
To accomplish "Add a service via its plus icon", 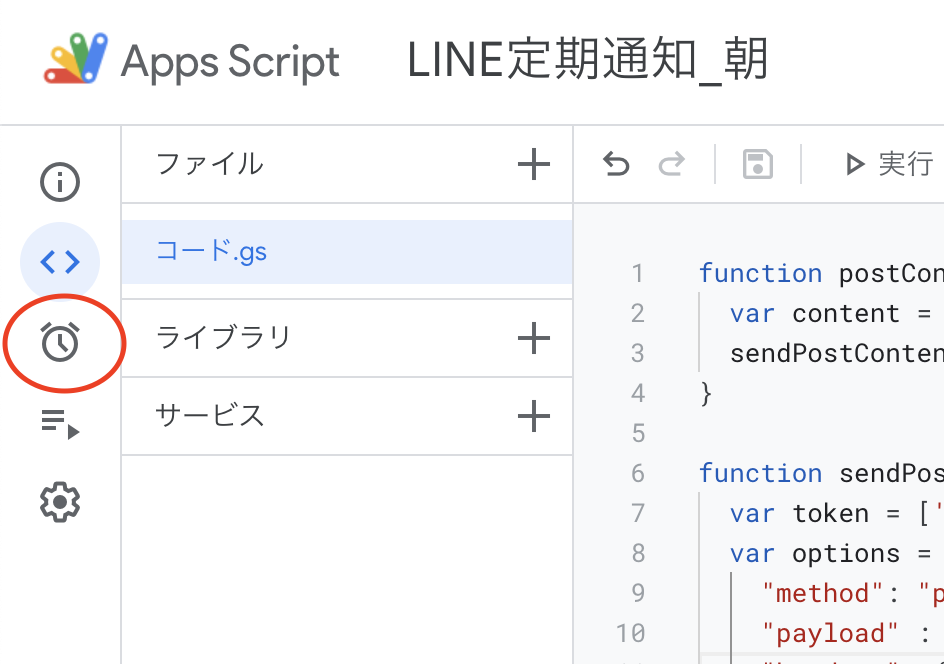I will click(x=533, y=416).
